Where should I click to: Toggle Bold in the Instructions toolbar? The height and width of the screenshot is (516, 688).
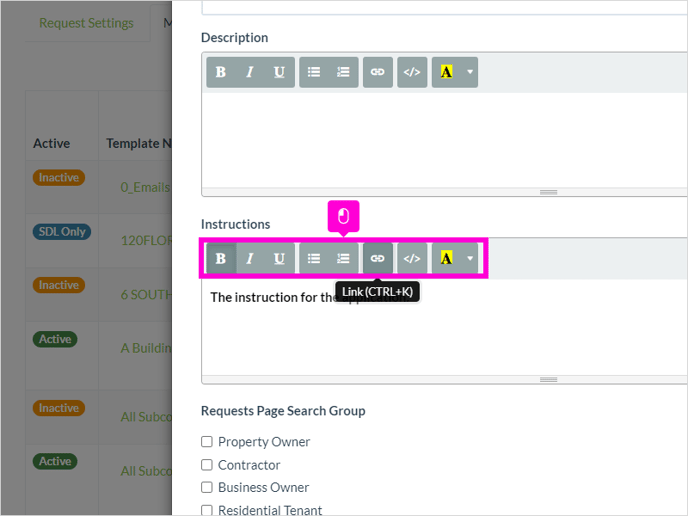point(221,258)
